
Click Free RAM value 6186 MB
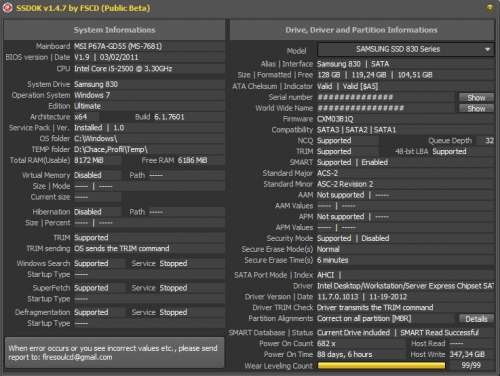[192, 160]
